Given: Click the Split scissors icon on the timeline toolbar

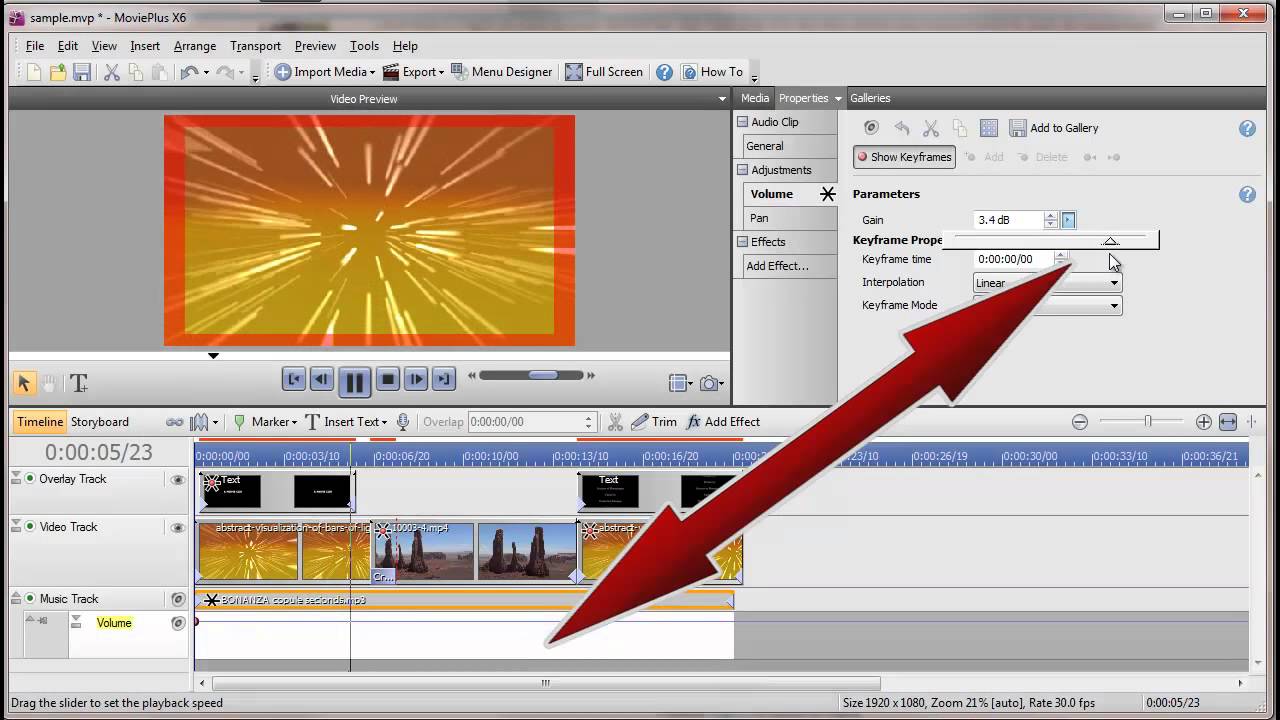Looking at the screenshot, I should pyautogui.click(x=615, y=422).
